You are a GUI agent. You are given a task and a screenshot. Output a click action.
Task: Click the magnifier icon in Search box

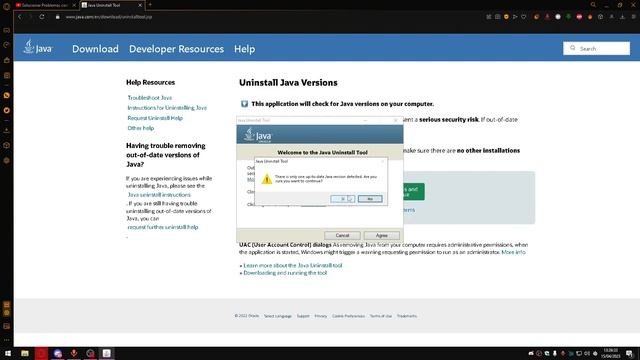point(573,48)
